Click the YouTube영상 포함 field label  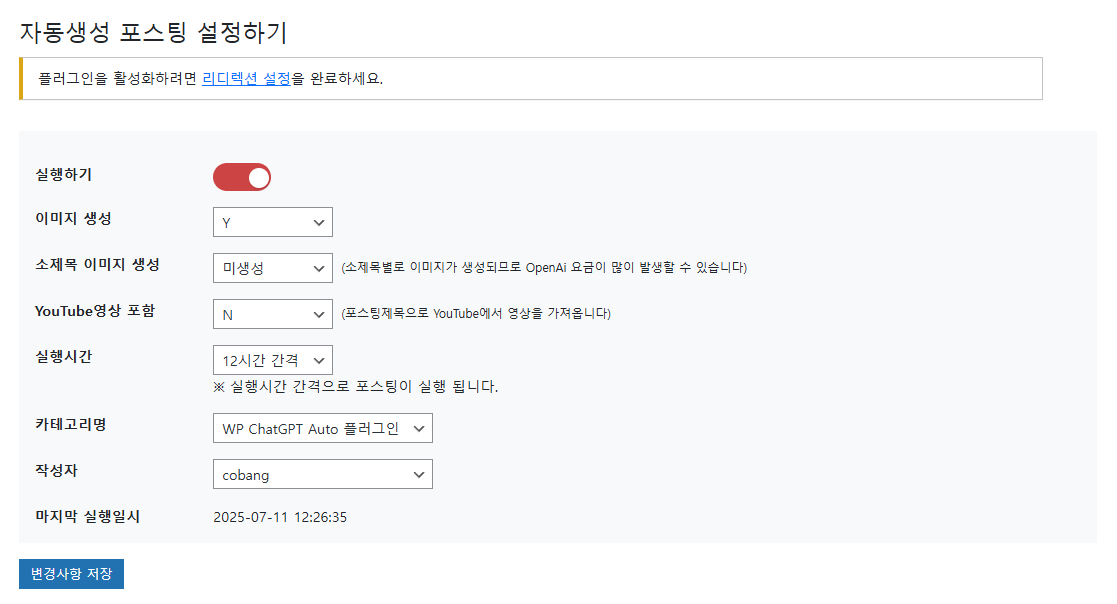pos(95,311)
